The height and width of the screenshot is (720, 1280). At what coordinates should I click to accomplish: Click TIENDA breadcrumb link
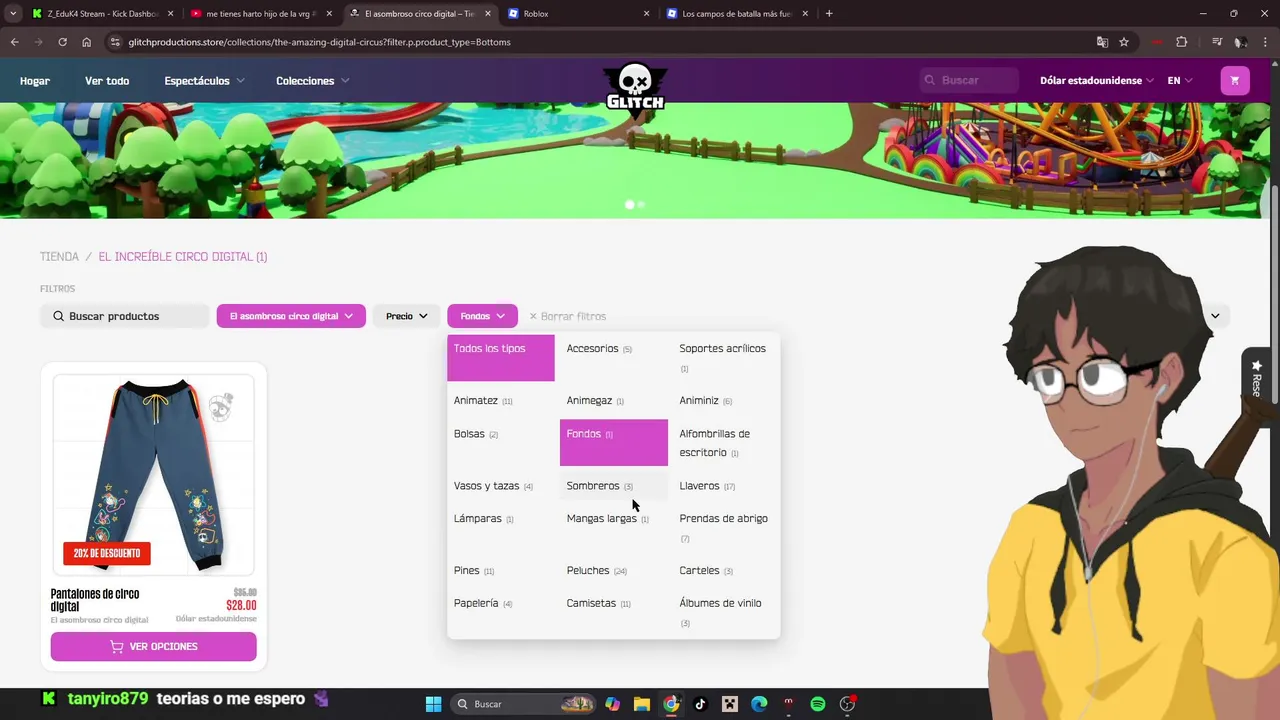[59, 257]
